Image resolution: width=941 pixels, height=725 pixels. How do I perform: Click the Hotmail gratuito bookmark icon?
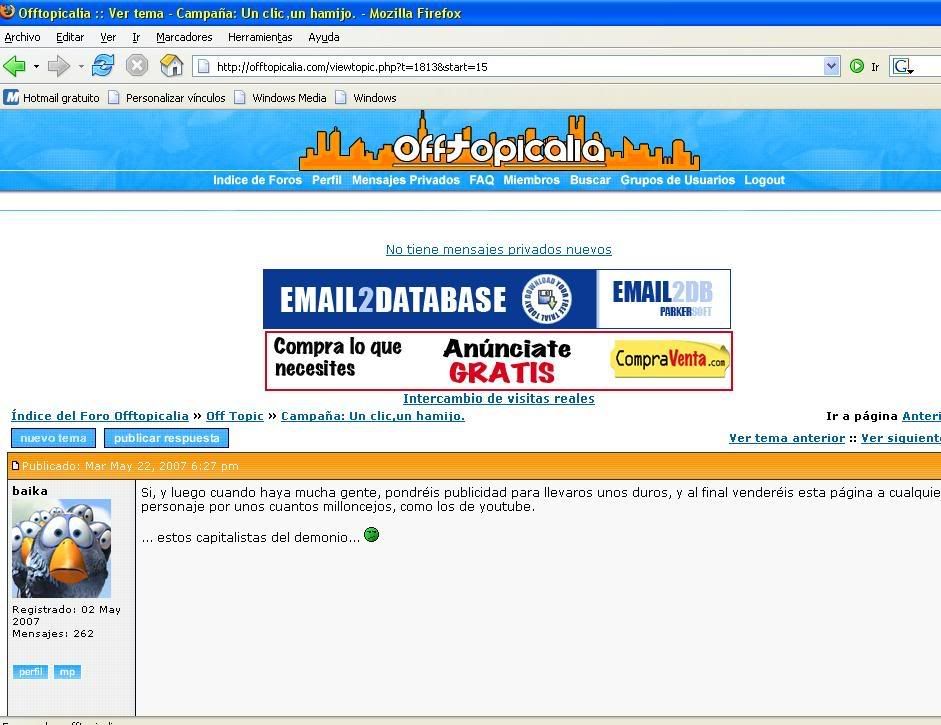pos(12,98)
